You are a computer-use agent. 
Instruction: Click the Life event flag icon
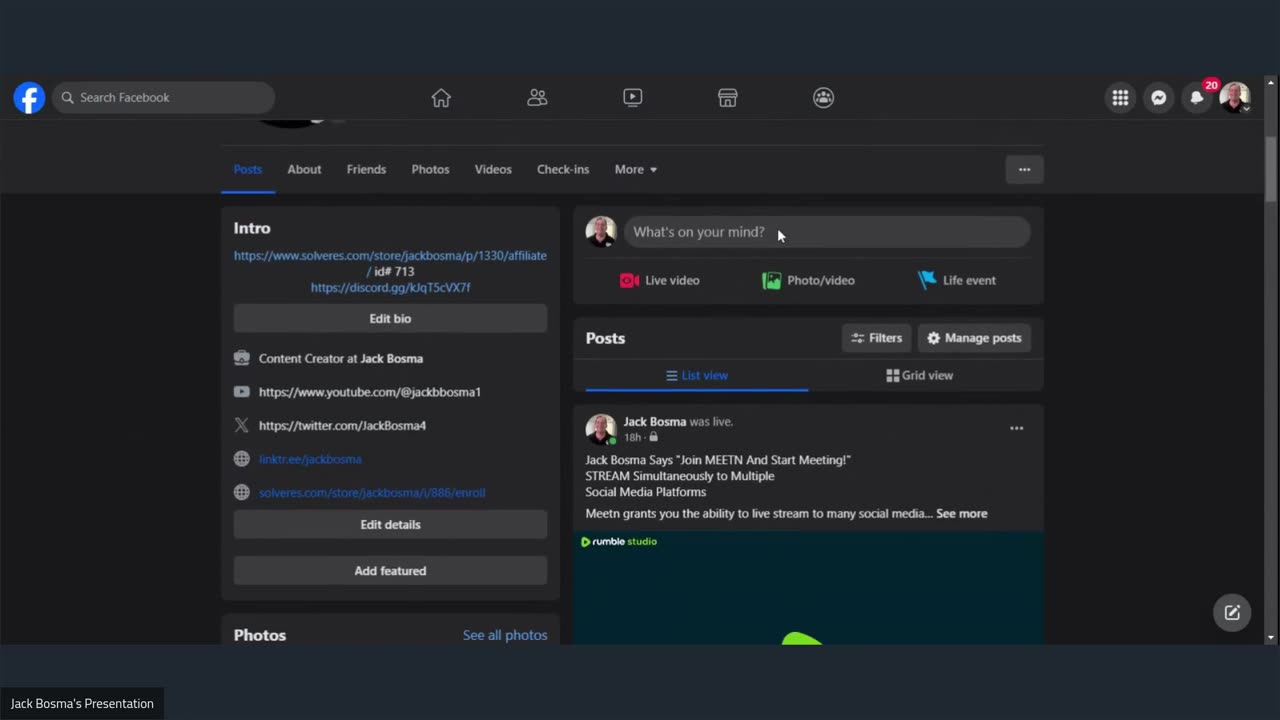click(x=927, y=280)
